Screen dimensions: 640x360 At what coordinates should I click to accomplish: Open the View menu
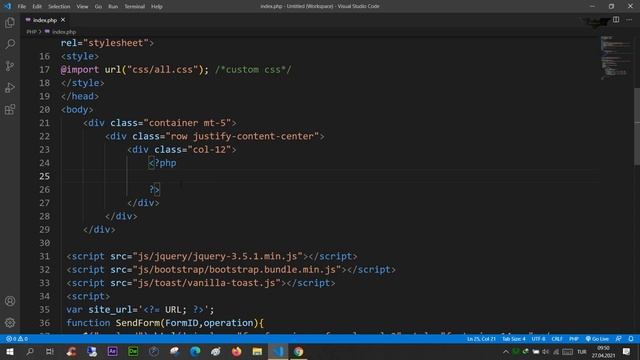click(x=82, y=7)
